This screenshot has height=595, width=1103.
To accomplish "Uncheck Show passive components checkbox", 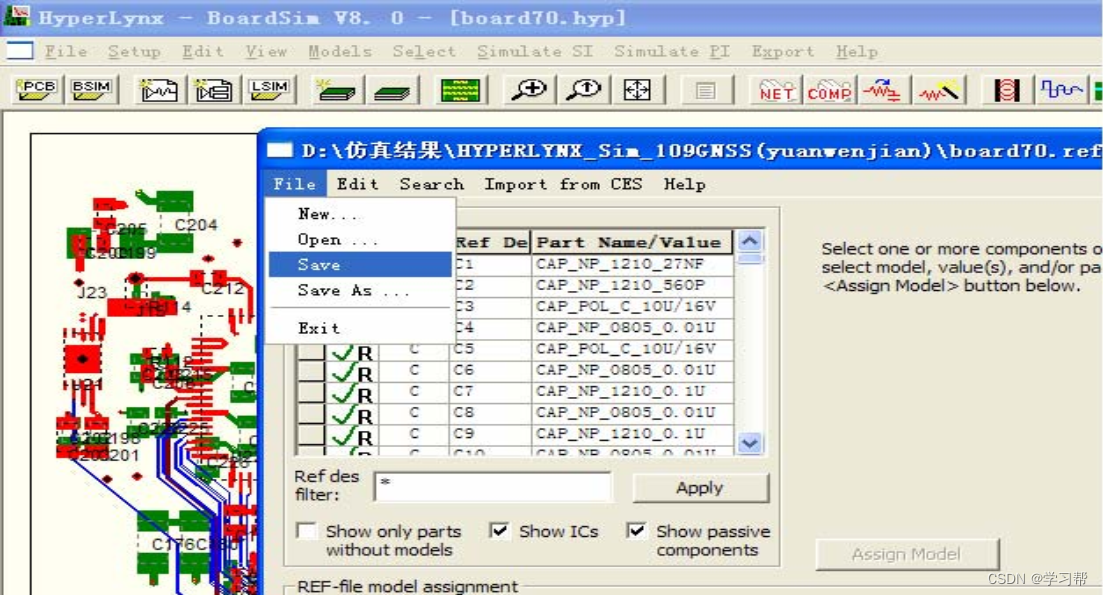I will (636, 531).
